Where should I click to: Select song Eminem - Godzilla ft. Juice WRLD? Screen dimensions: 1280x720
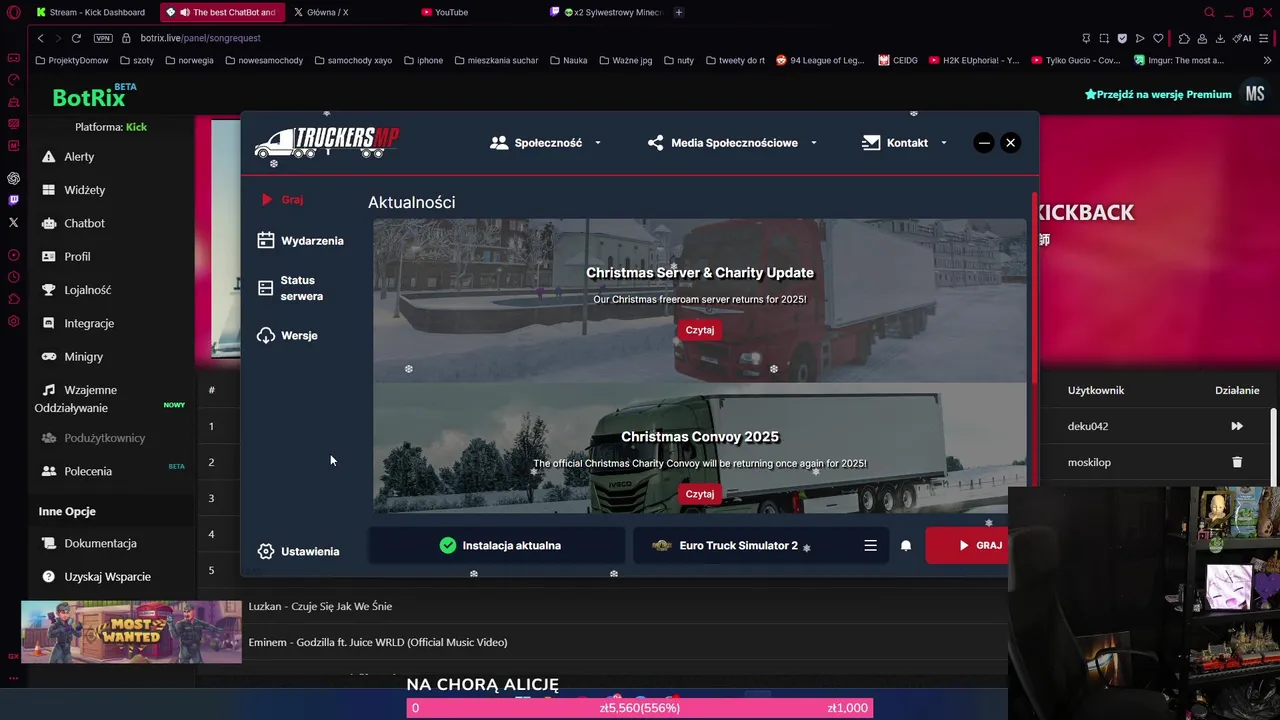(x=378, y=642)
